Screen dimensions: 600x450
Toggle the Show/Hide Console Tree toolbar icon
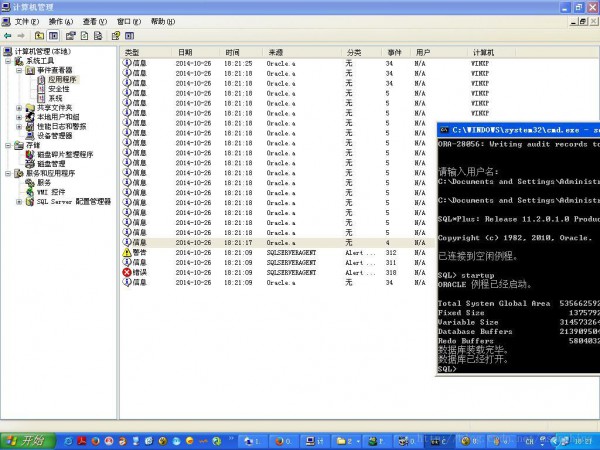pyautogui.click(x=54, y=36)
